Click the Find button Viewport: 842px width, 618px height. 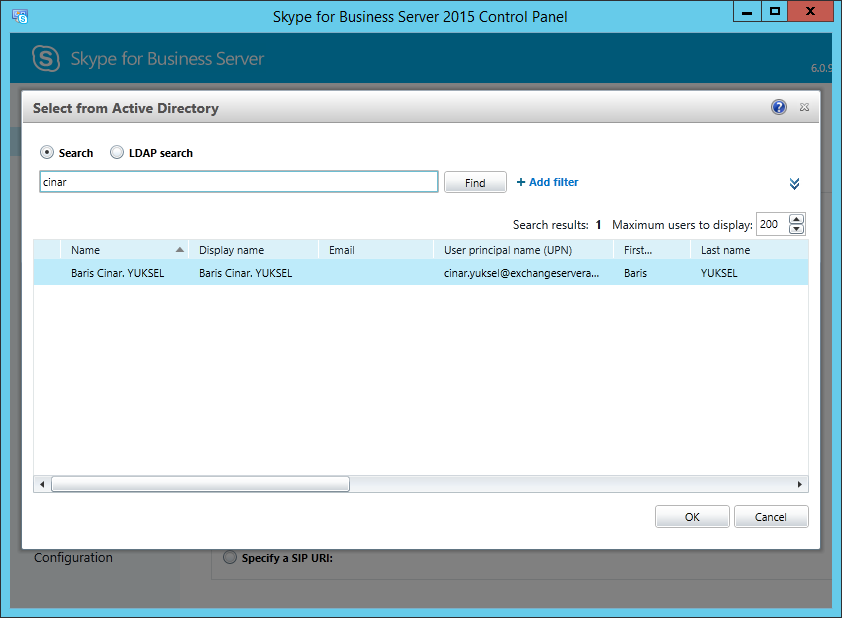475,183
